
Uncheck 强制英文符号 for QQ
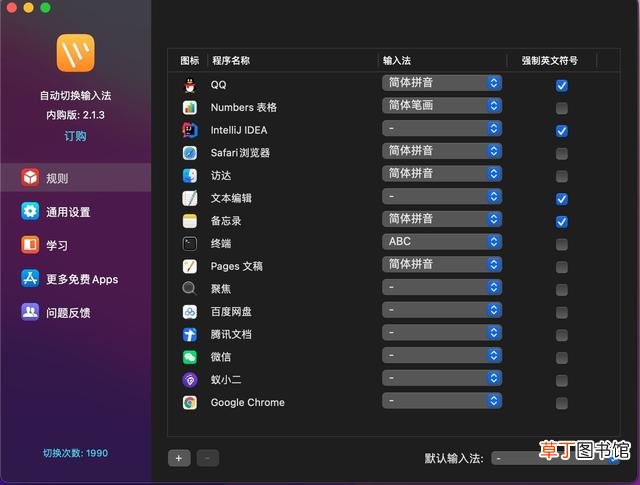[562, 85]
